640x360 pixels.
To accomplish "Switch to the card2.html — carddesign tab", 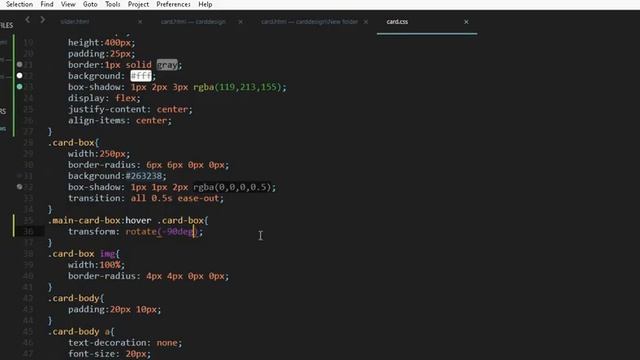I will (x=193, y=22).
